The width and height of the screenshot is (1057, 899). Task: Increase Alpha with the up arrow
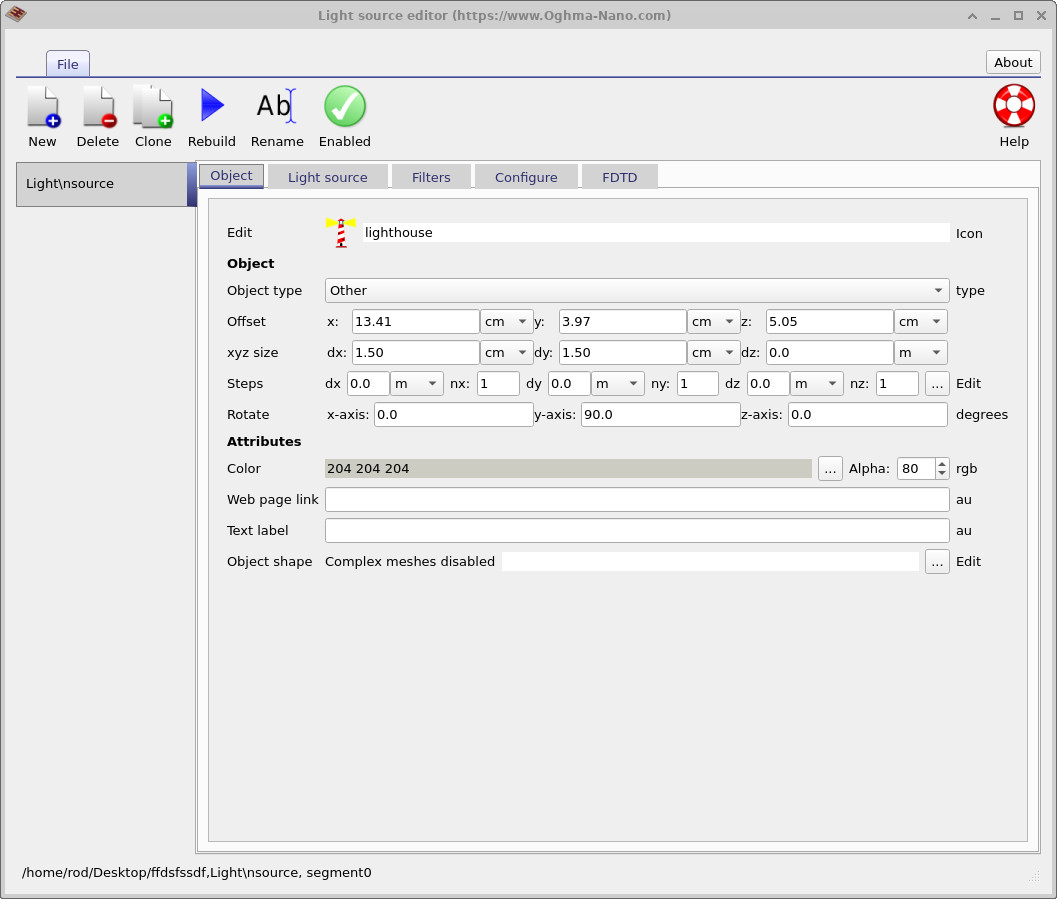(942, 464)
